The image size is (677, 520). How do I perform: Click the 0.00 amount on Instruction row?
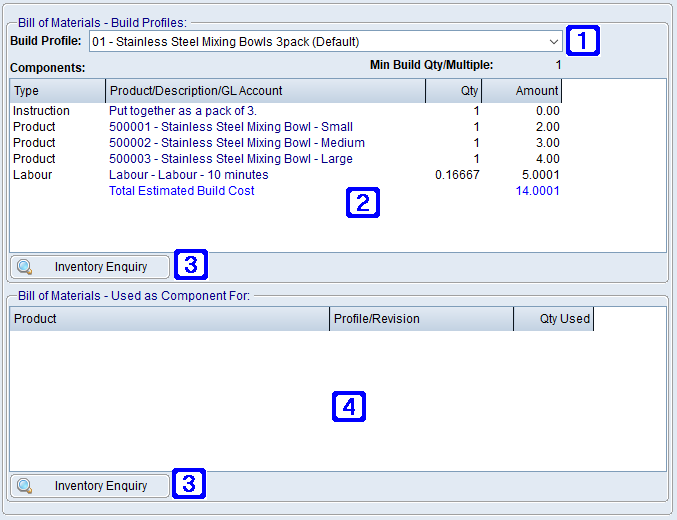pos(548,111)
